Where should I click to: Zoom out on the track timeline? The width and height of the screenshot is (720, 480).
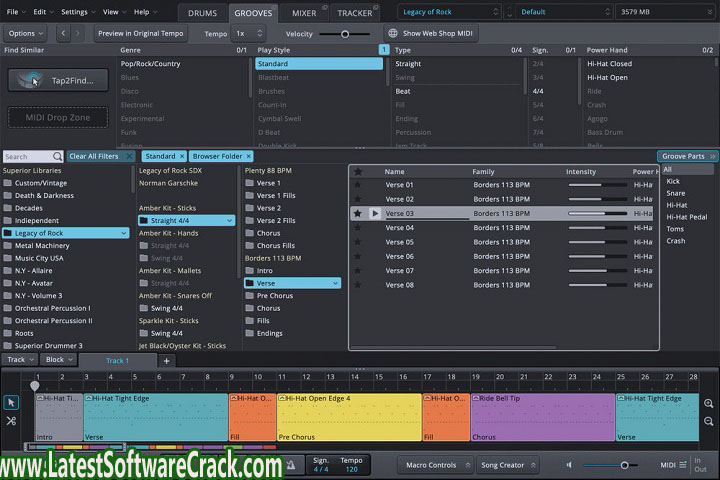pos(709,421)
